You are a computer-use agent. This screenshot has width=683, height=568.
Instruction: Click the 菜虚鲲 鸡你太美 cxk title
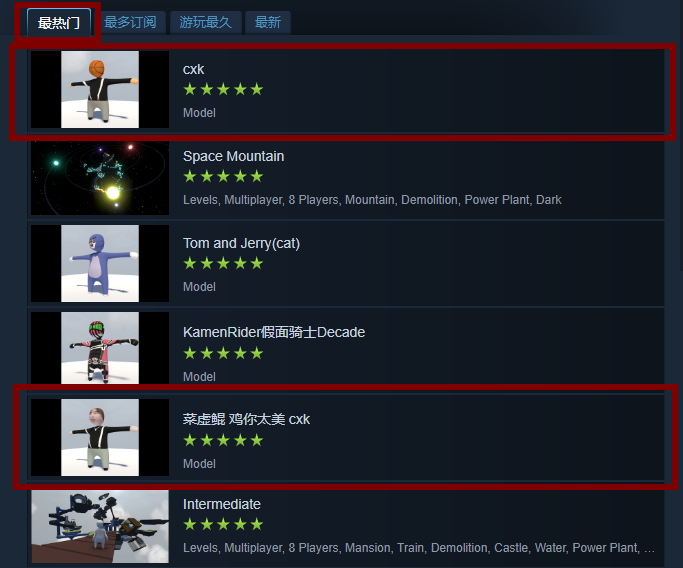[247, 419]
